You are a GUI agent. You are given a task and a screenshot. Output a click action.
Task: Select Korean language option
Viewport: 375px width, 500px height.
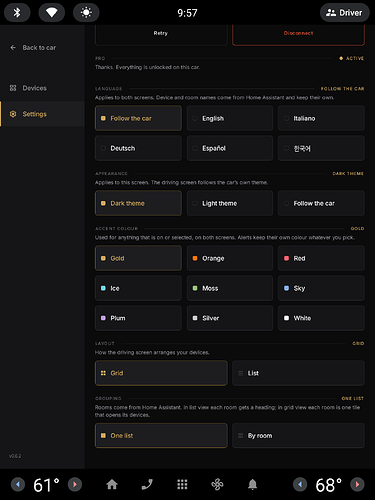321,148
